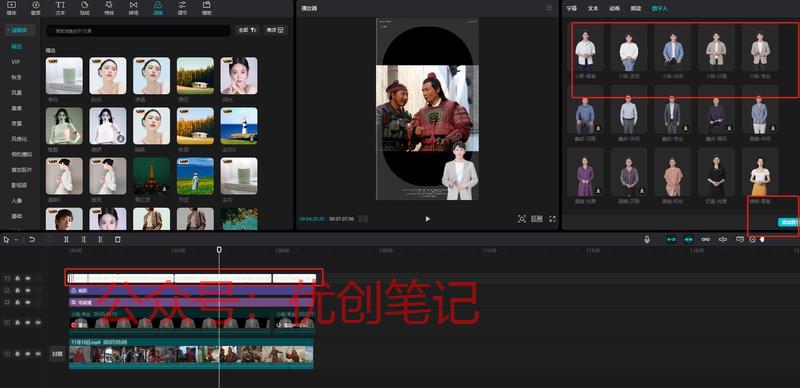Switch to the 数字人 tab
The image size is (800, 388).
659,9
